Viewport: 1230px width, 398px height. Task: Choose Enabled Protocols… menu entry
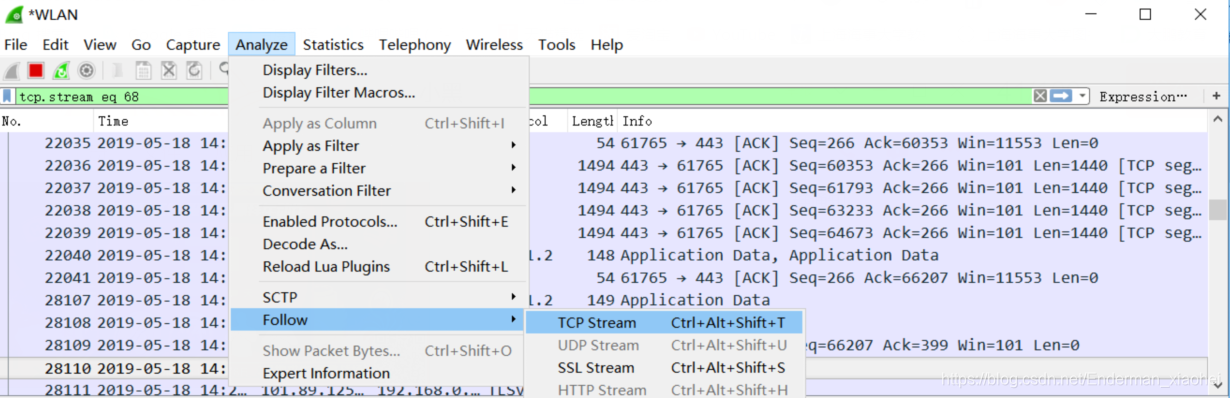(379, 222)
